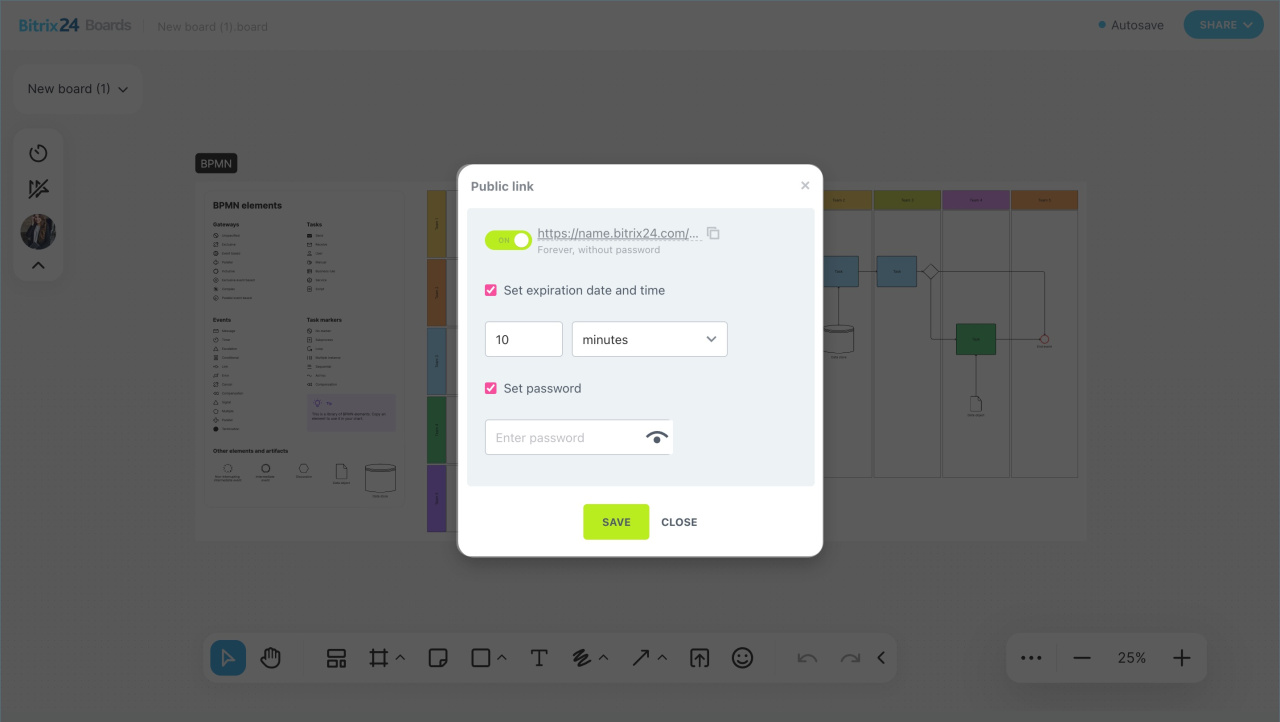Select the Text tool
This screenshot has height=722, width=1280.
(x=539, y=658)
